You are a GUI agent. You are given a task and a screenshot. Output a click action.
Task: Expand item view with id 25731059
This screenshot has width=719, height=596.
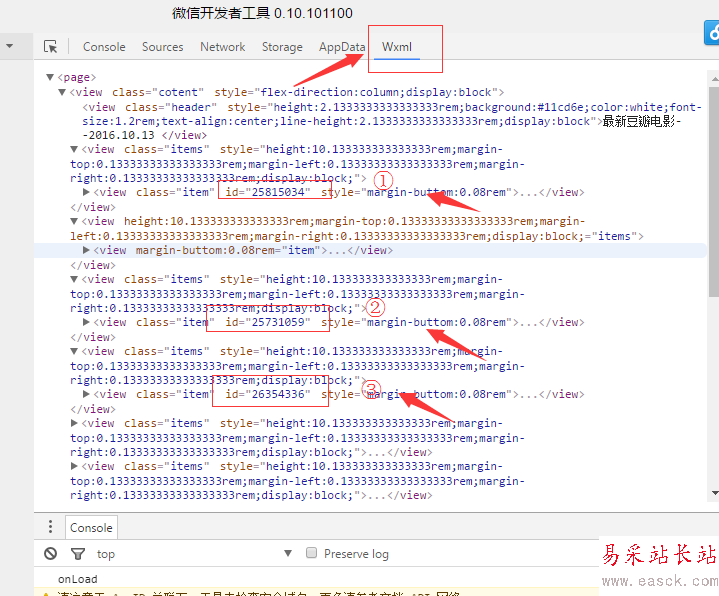click(86, 322)
